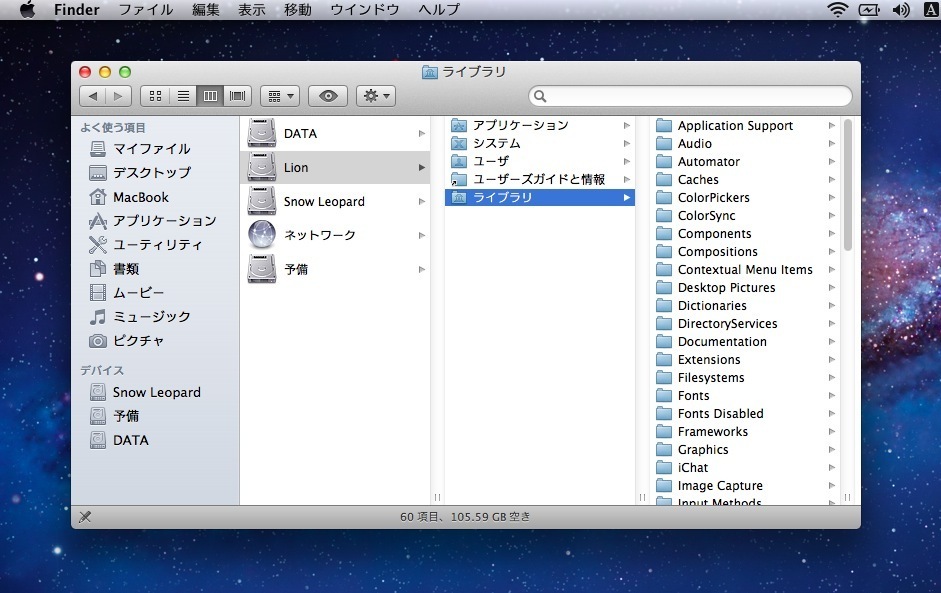Select the Utilities sidebar item

157,245
